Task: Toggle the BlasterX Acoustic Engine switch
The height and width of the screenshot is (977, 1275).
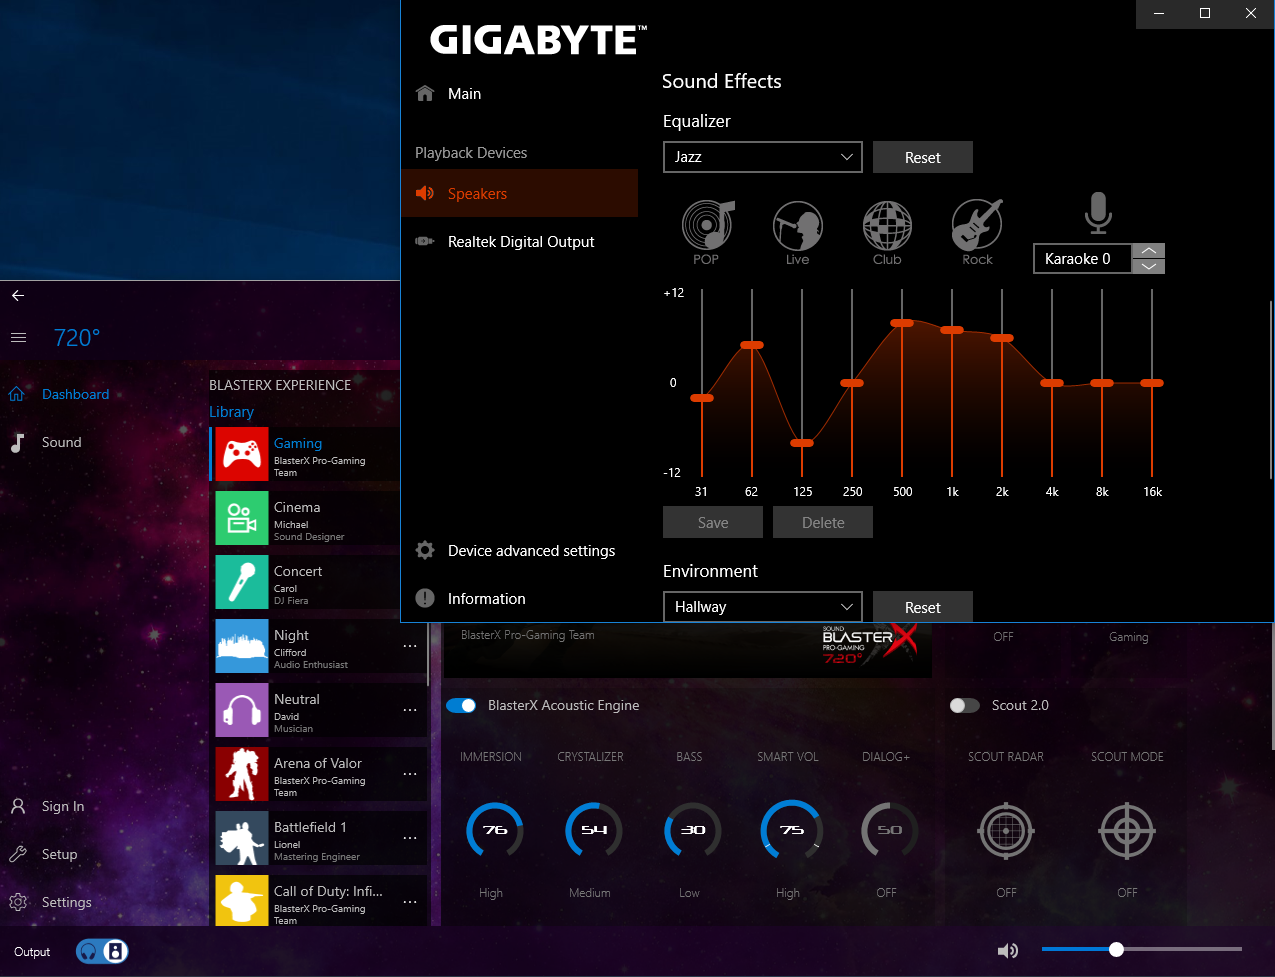Action: click(461, 705)
